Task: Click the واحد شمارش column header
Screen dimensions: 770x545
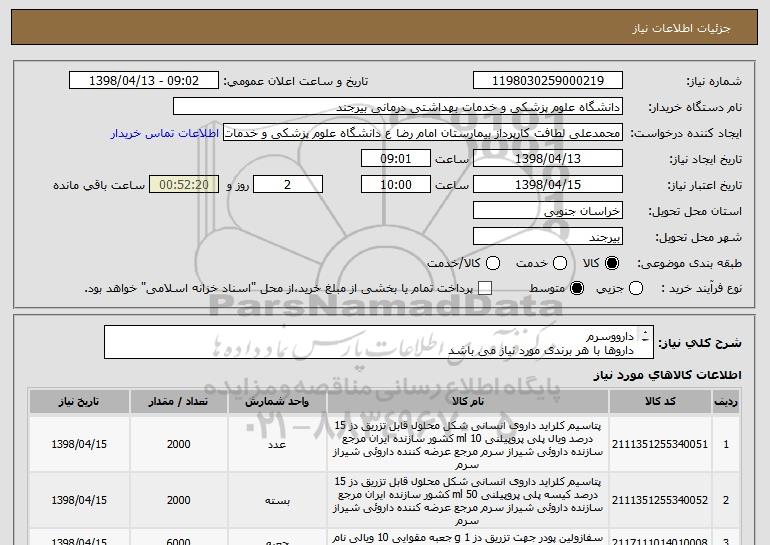Action: click(x=277, y=402)
